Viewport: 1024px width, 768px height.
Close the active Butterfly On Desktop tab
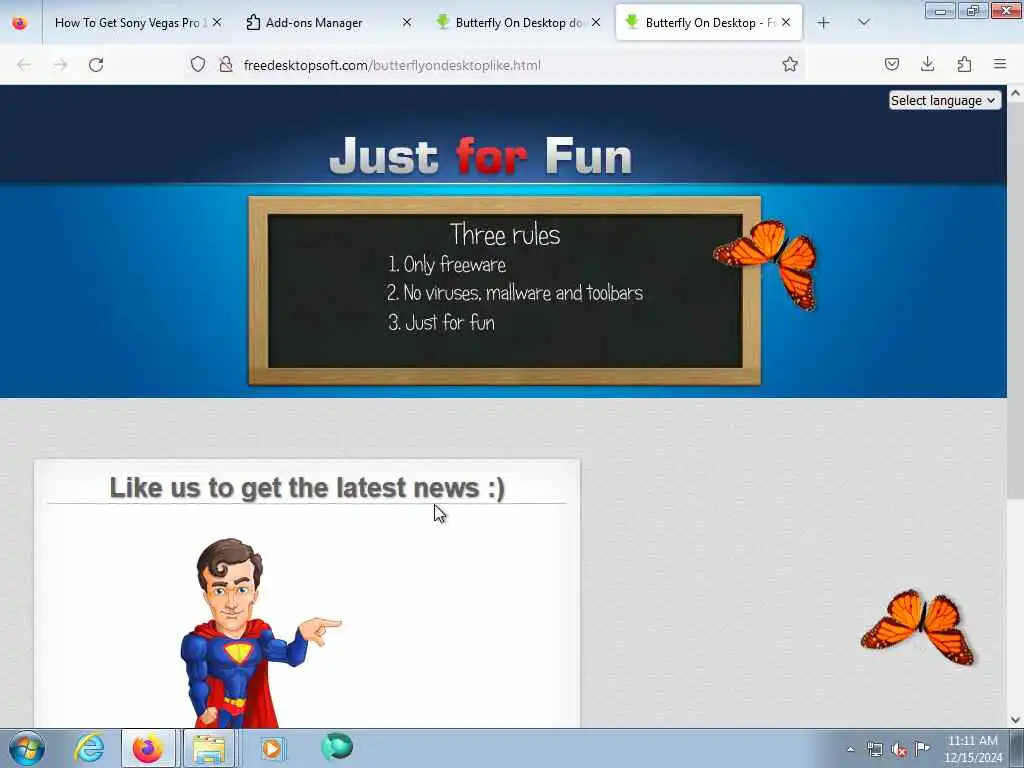[x=786, y=23]
